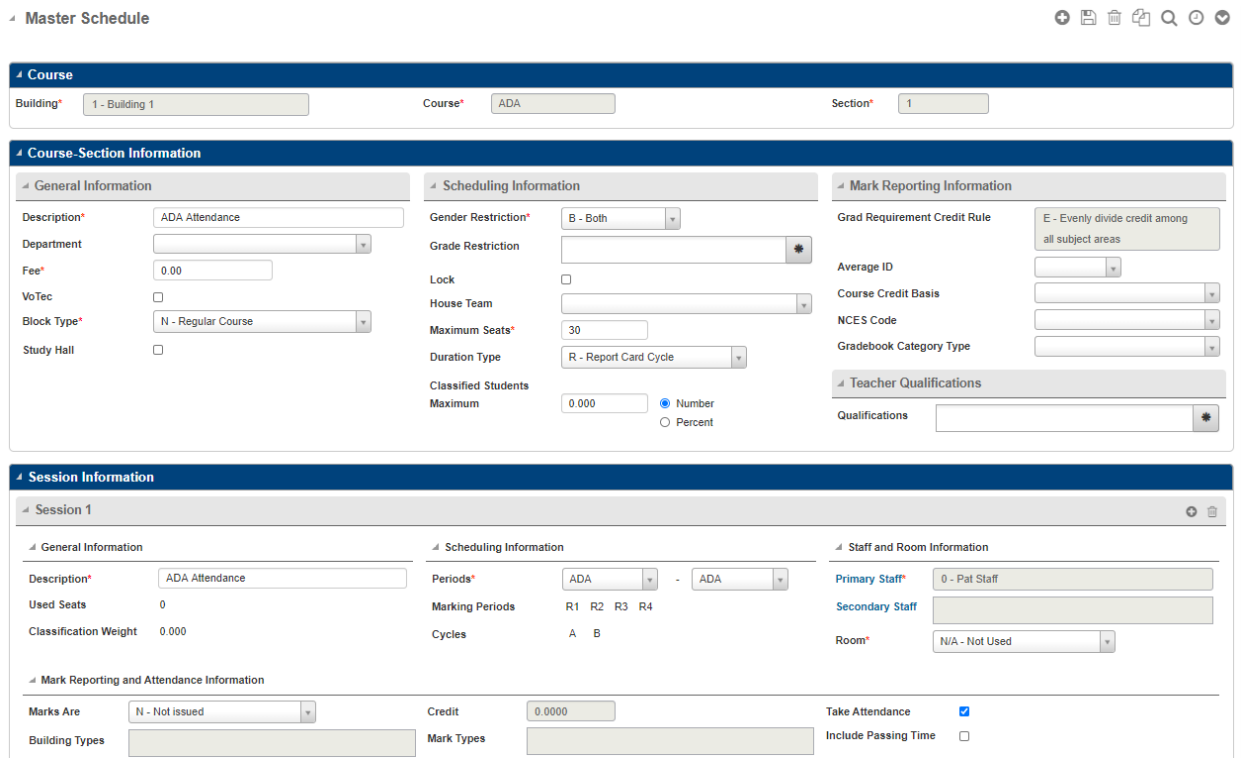Viewport: 1243px width, 775px height.
Task: Save the master schedule with the floppy disk icon
Action: [x=1088, y=18]
